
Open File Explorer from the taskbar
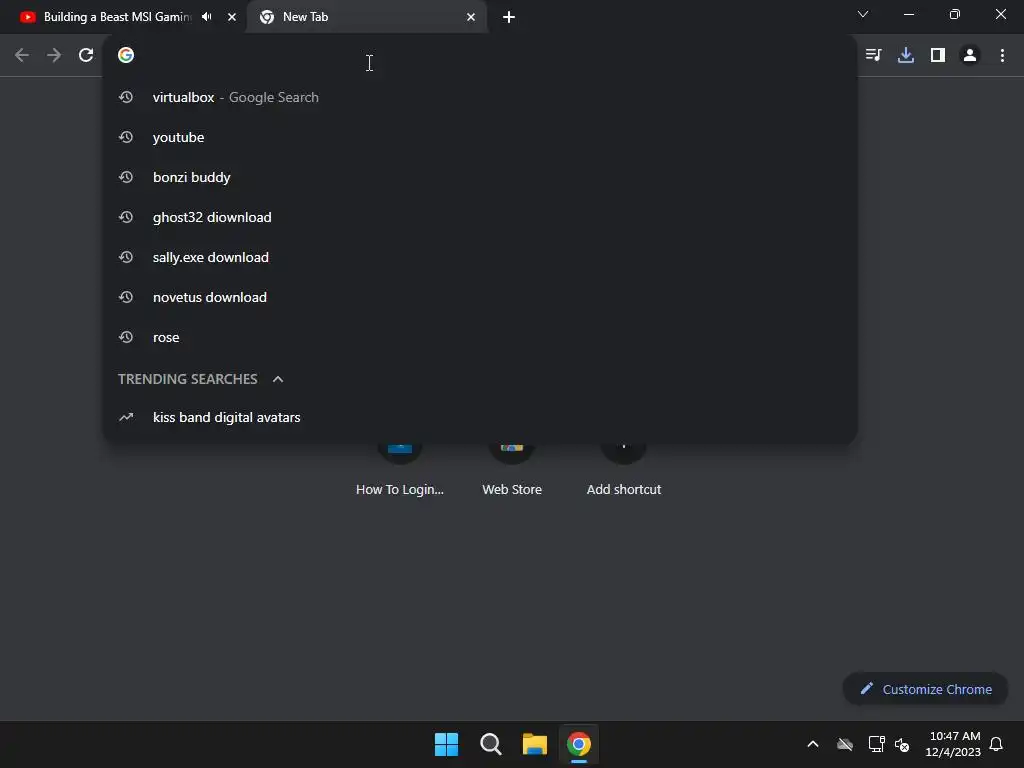tap(535, 744)
